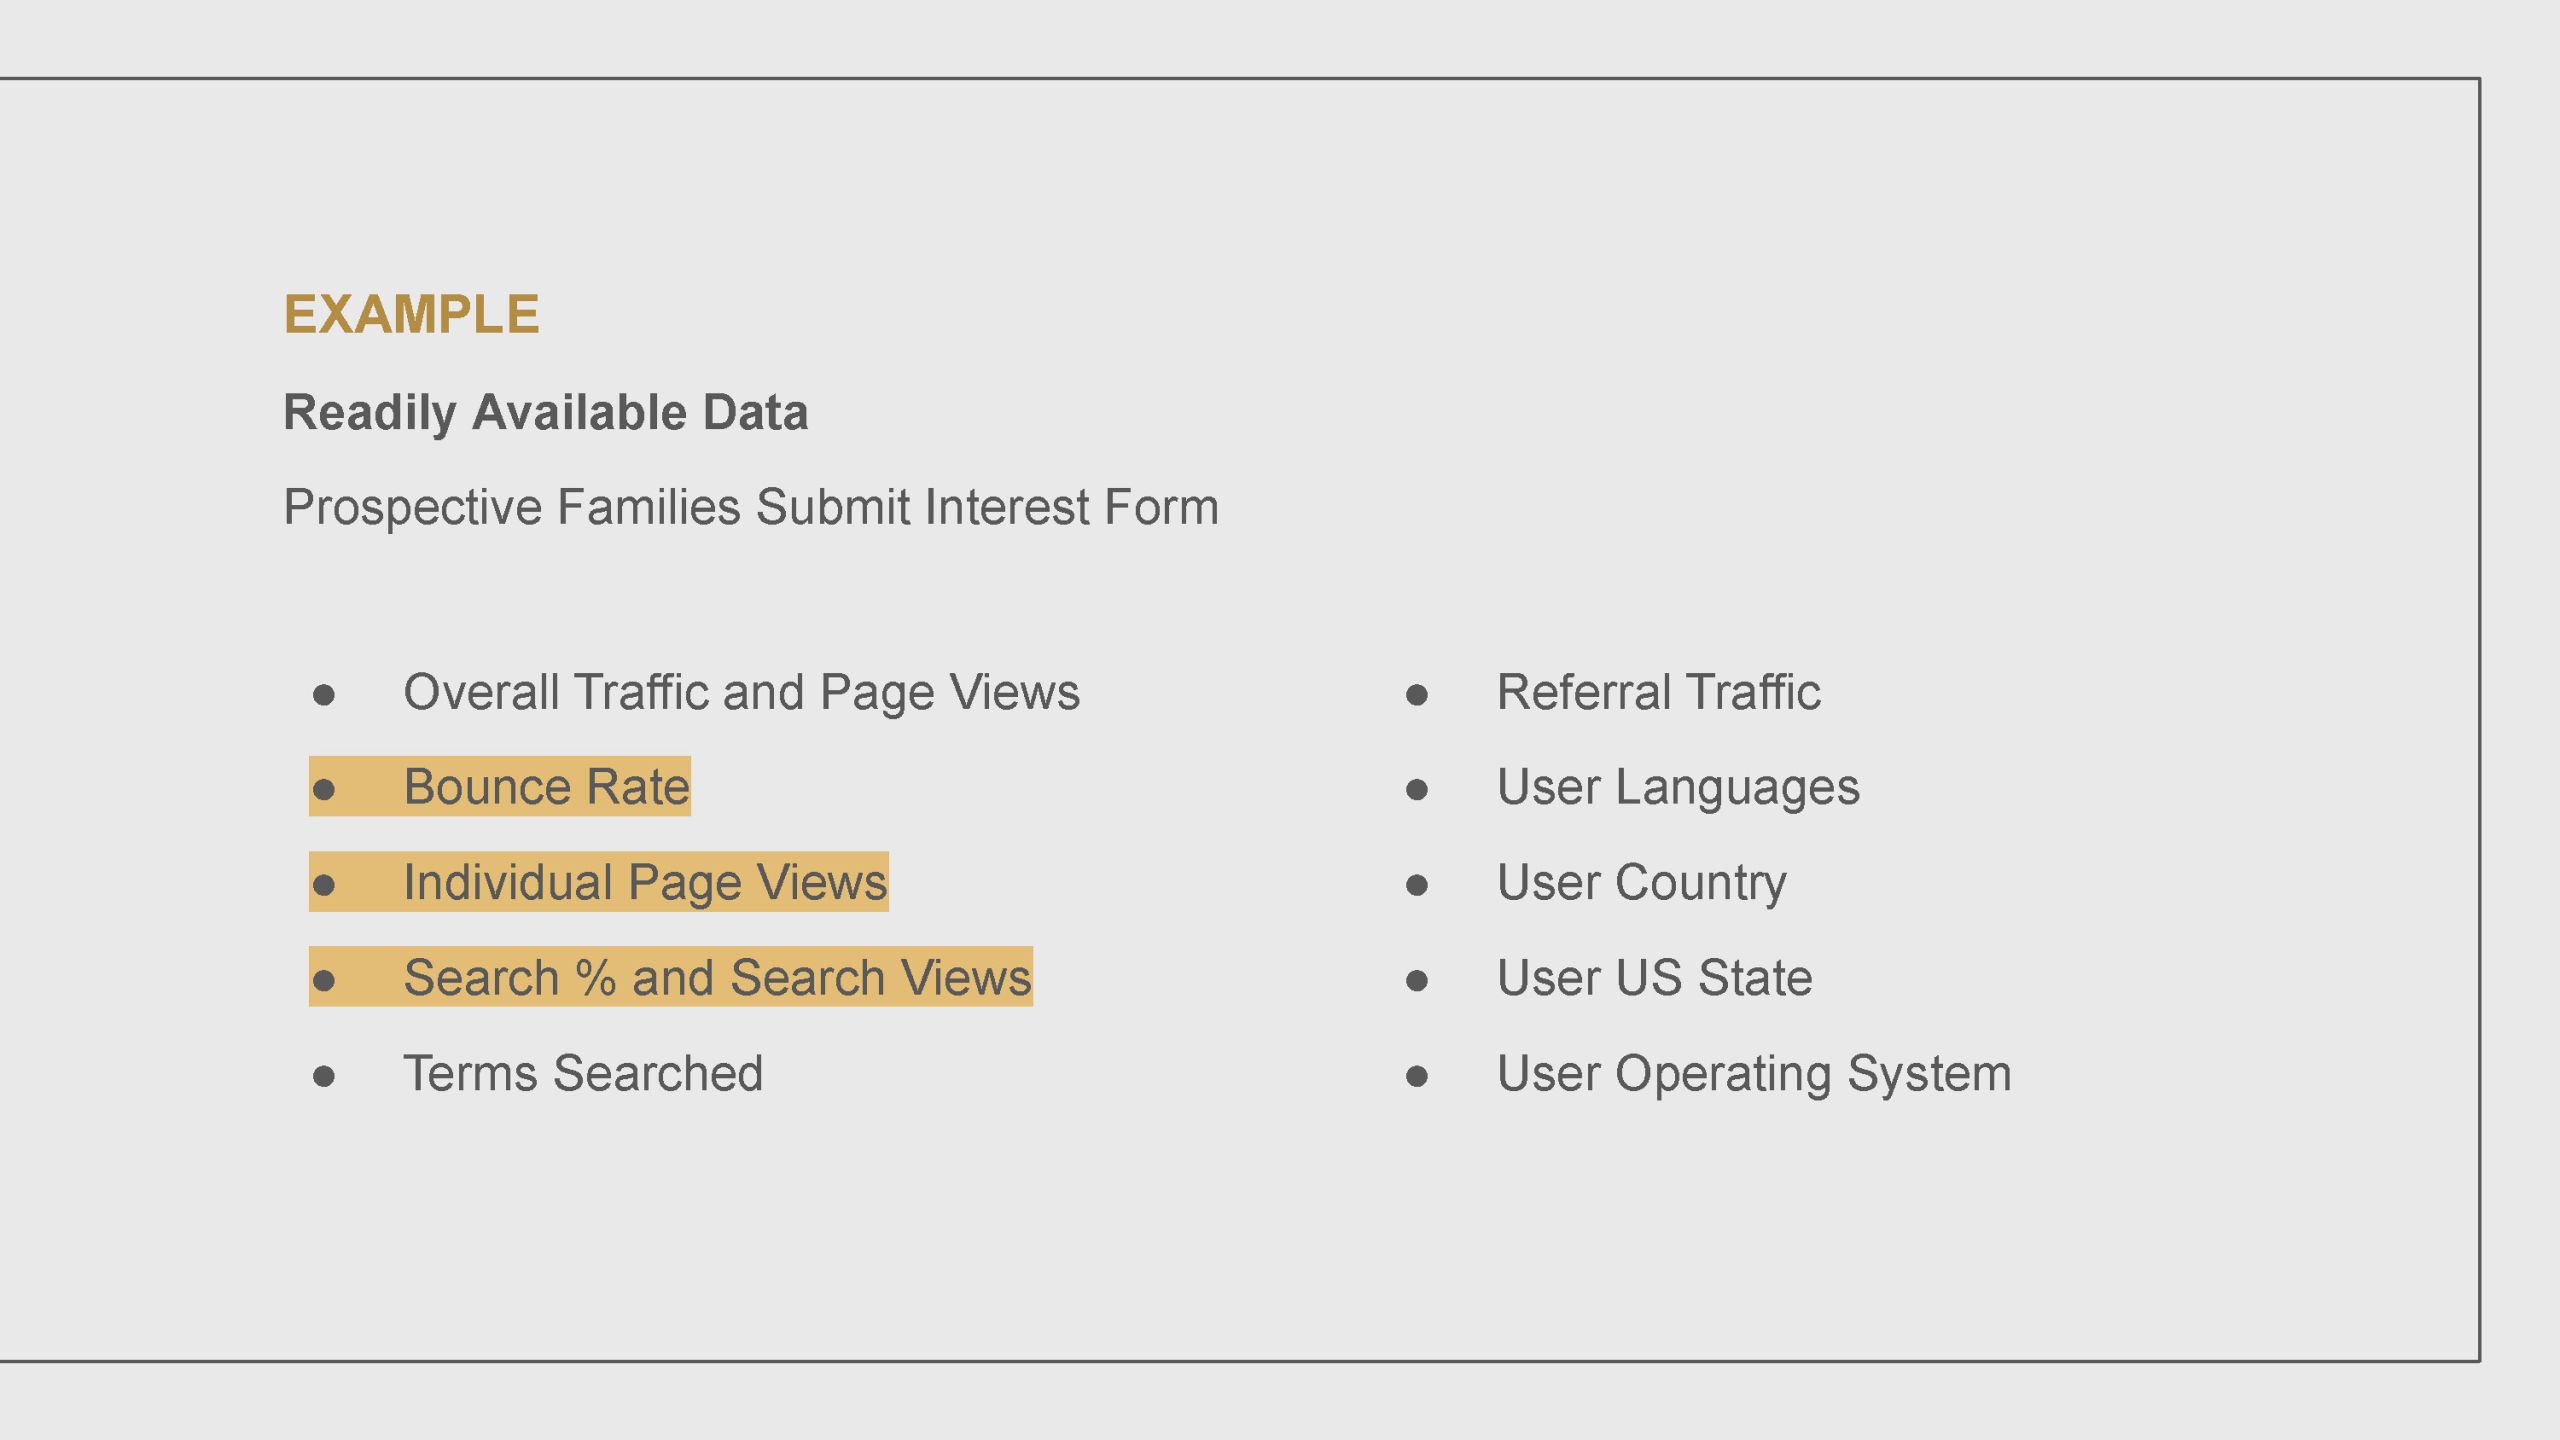Click bullet dot before Terms Searched
The width and height of the screenshot is (2560, 1440).
323,1076
